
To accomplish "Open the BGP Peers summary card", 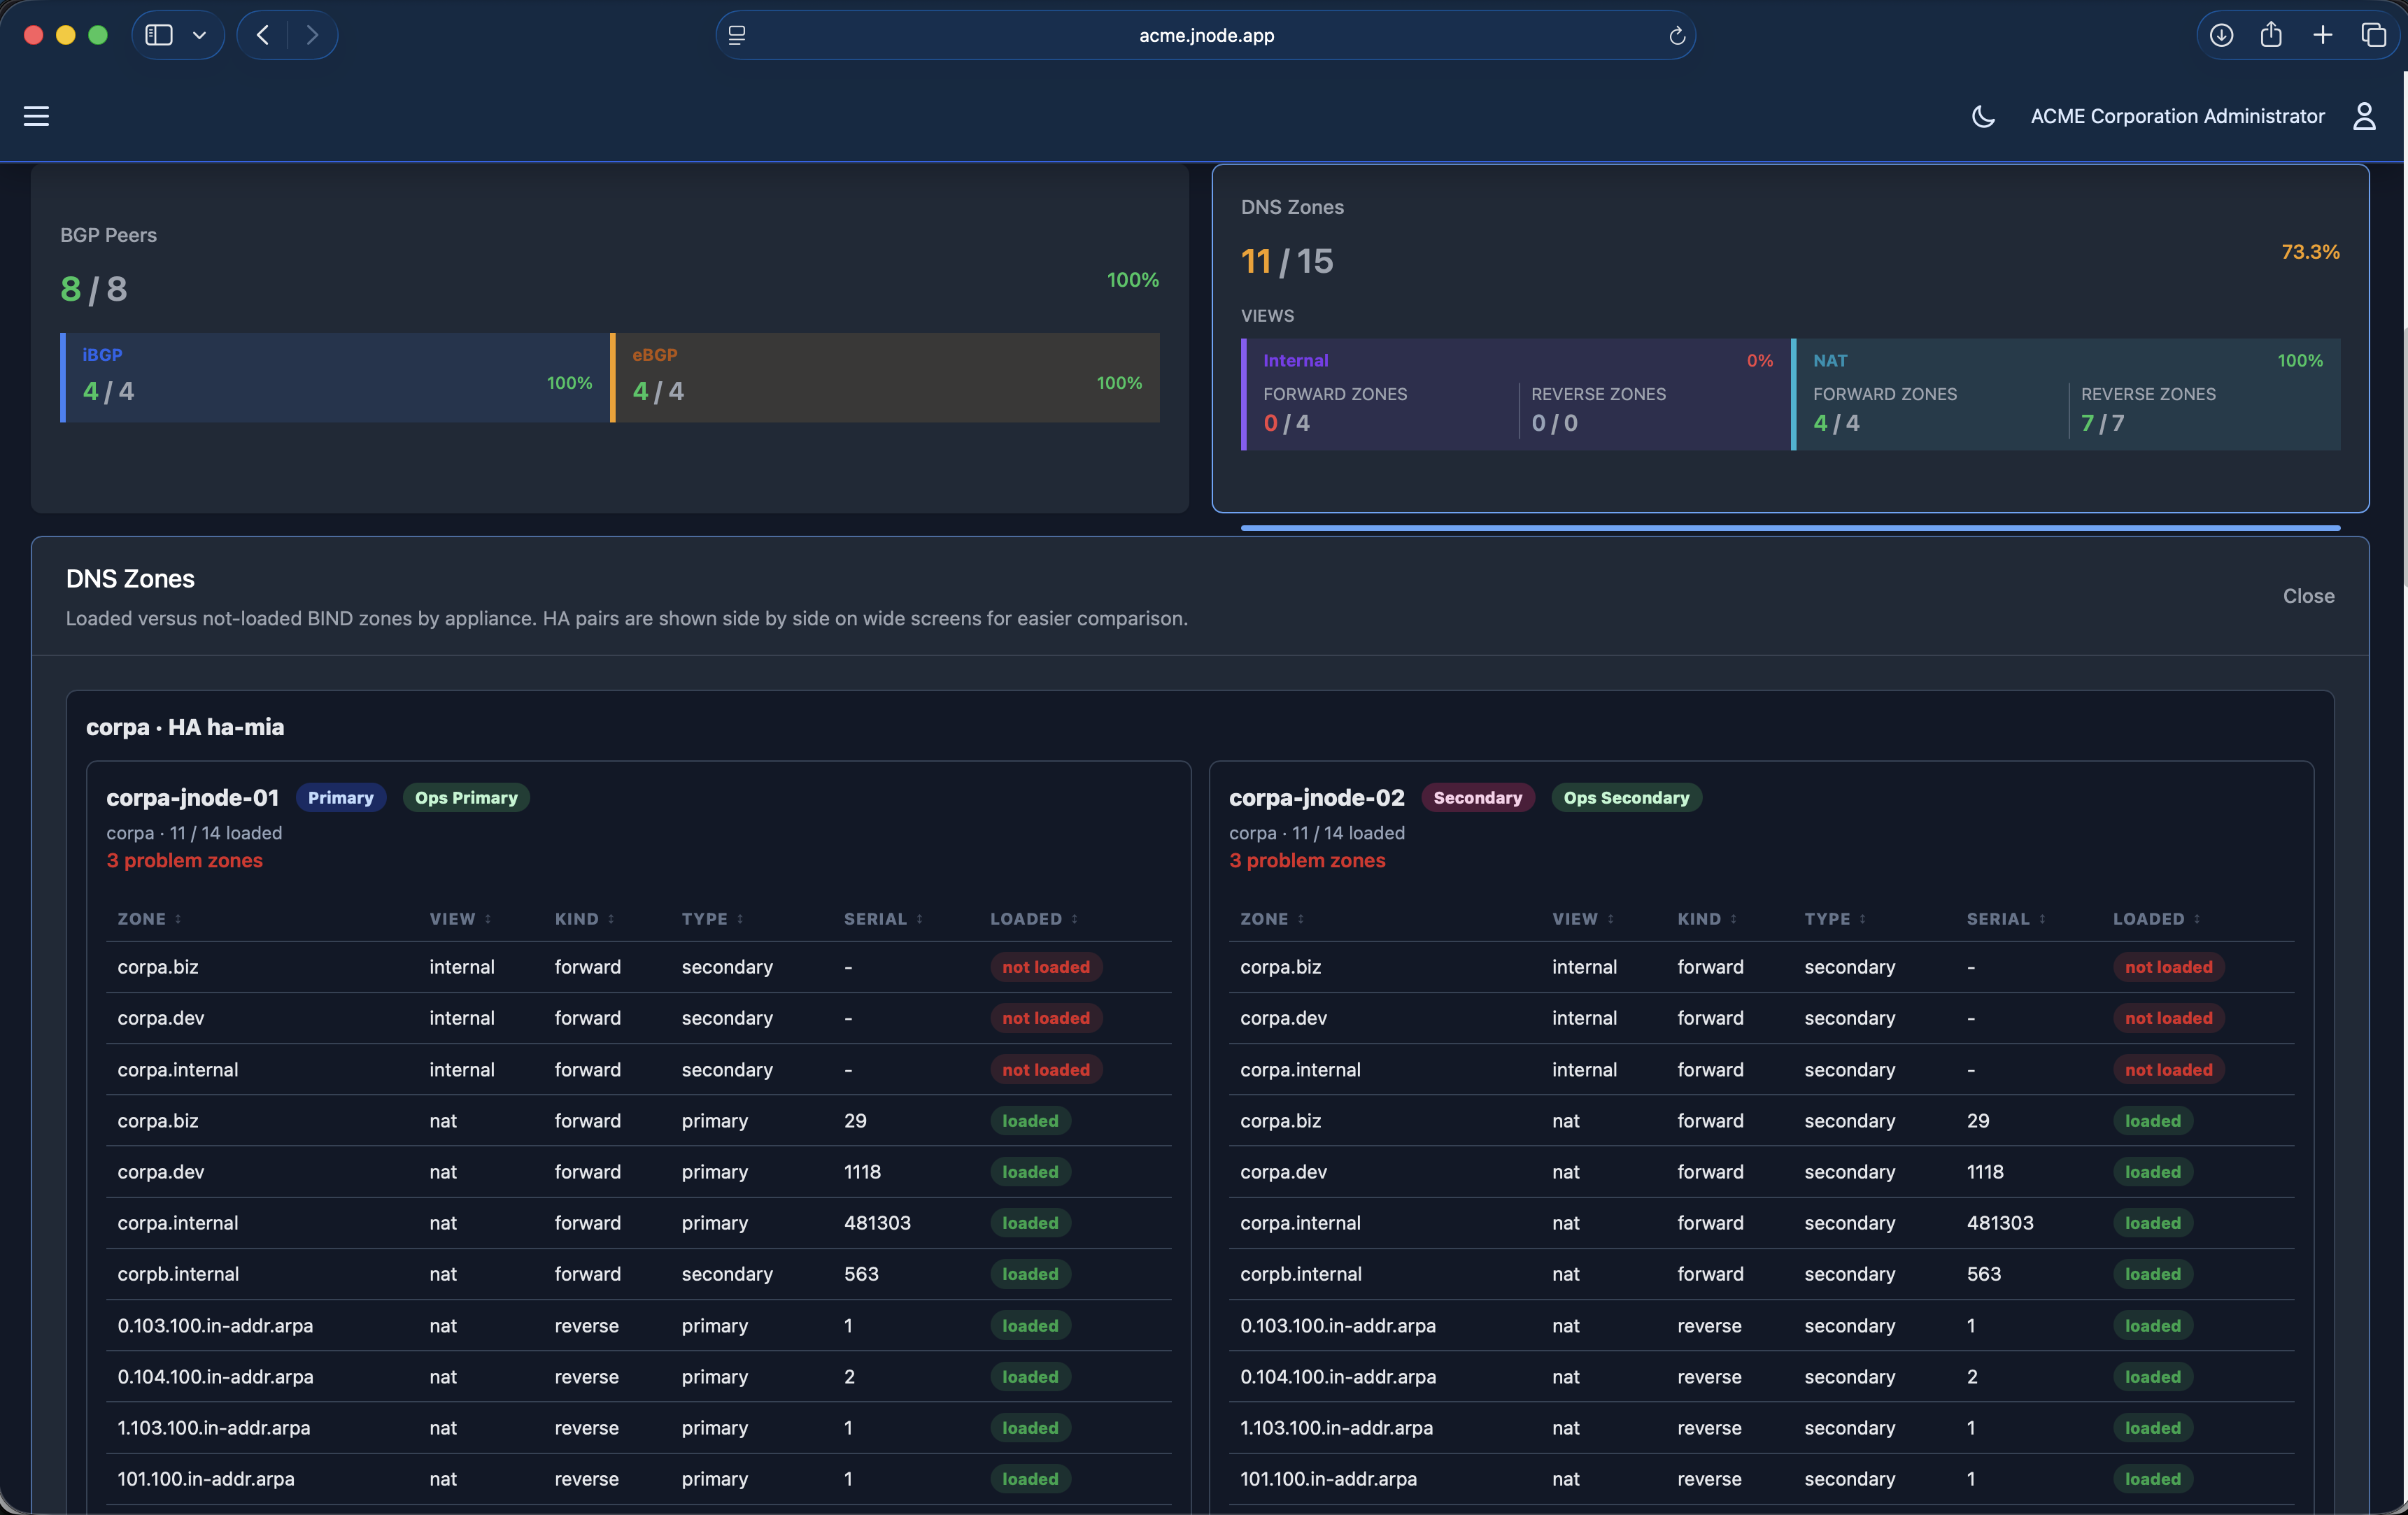I will click(x=610, y=338).
